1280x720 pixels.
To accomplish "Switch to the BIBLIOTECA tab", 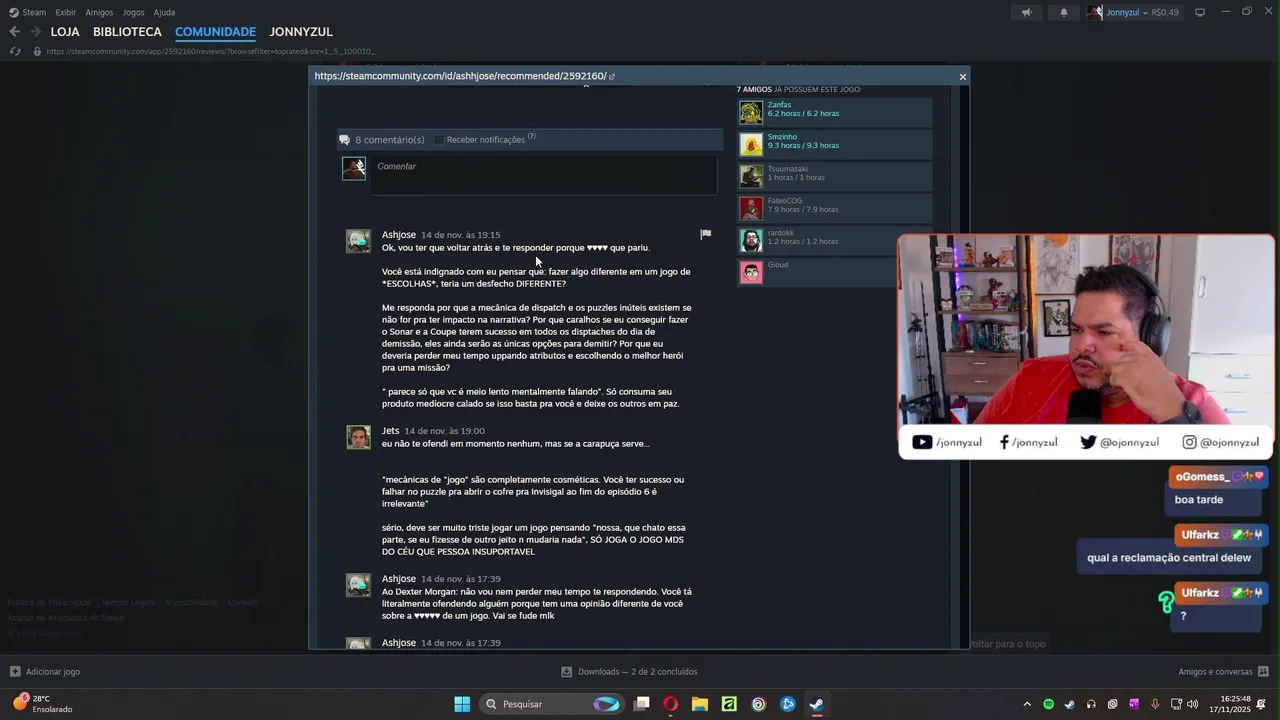I will coord(127,32).
